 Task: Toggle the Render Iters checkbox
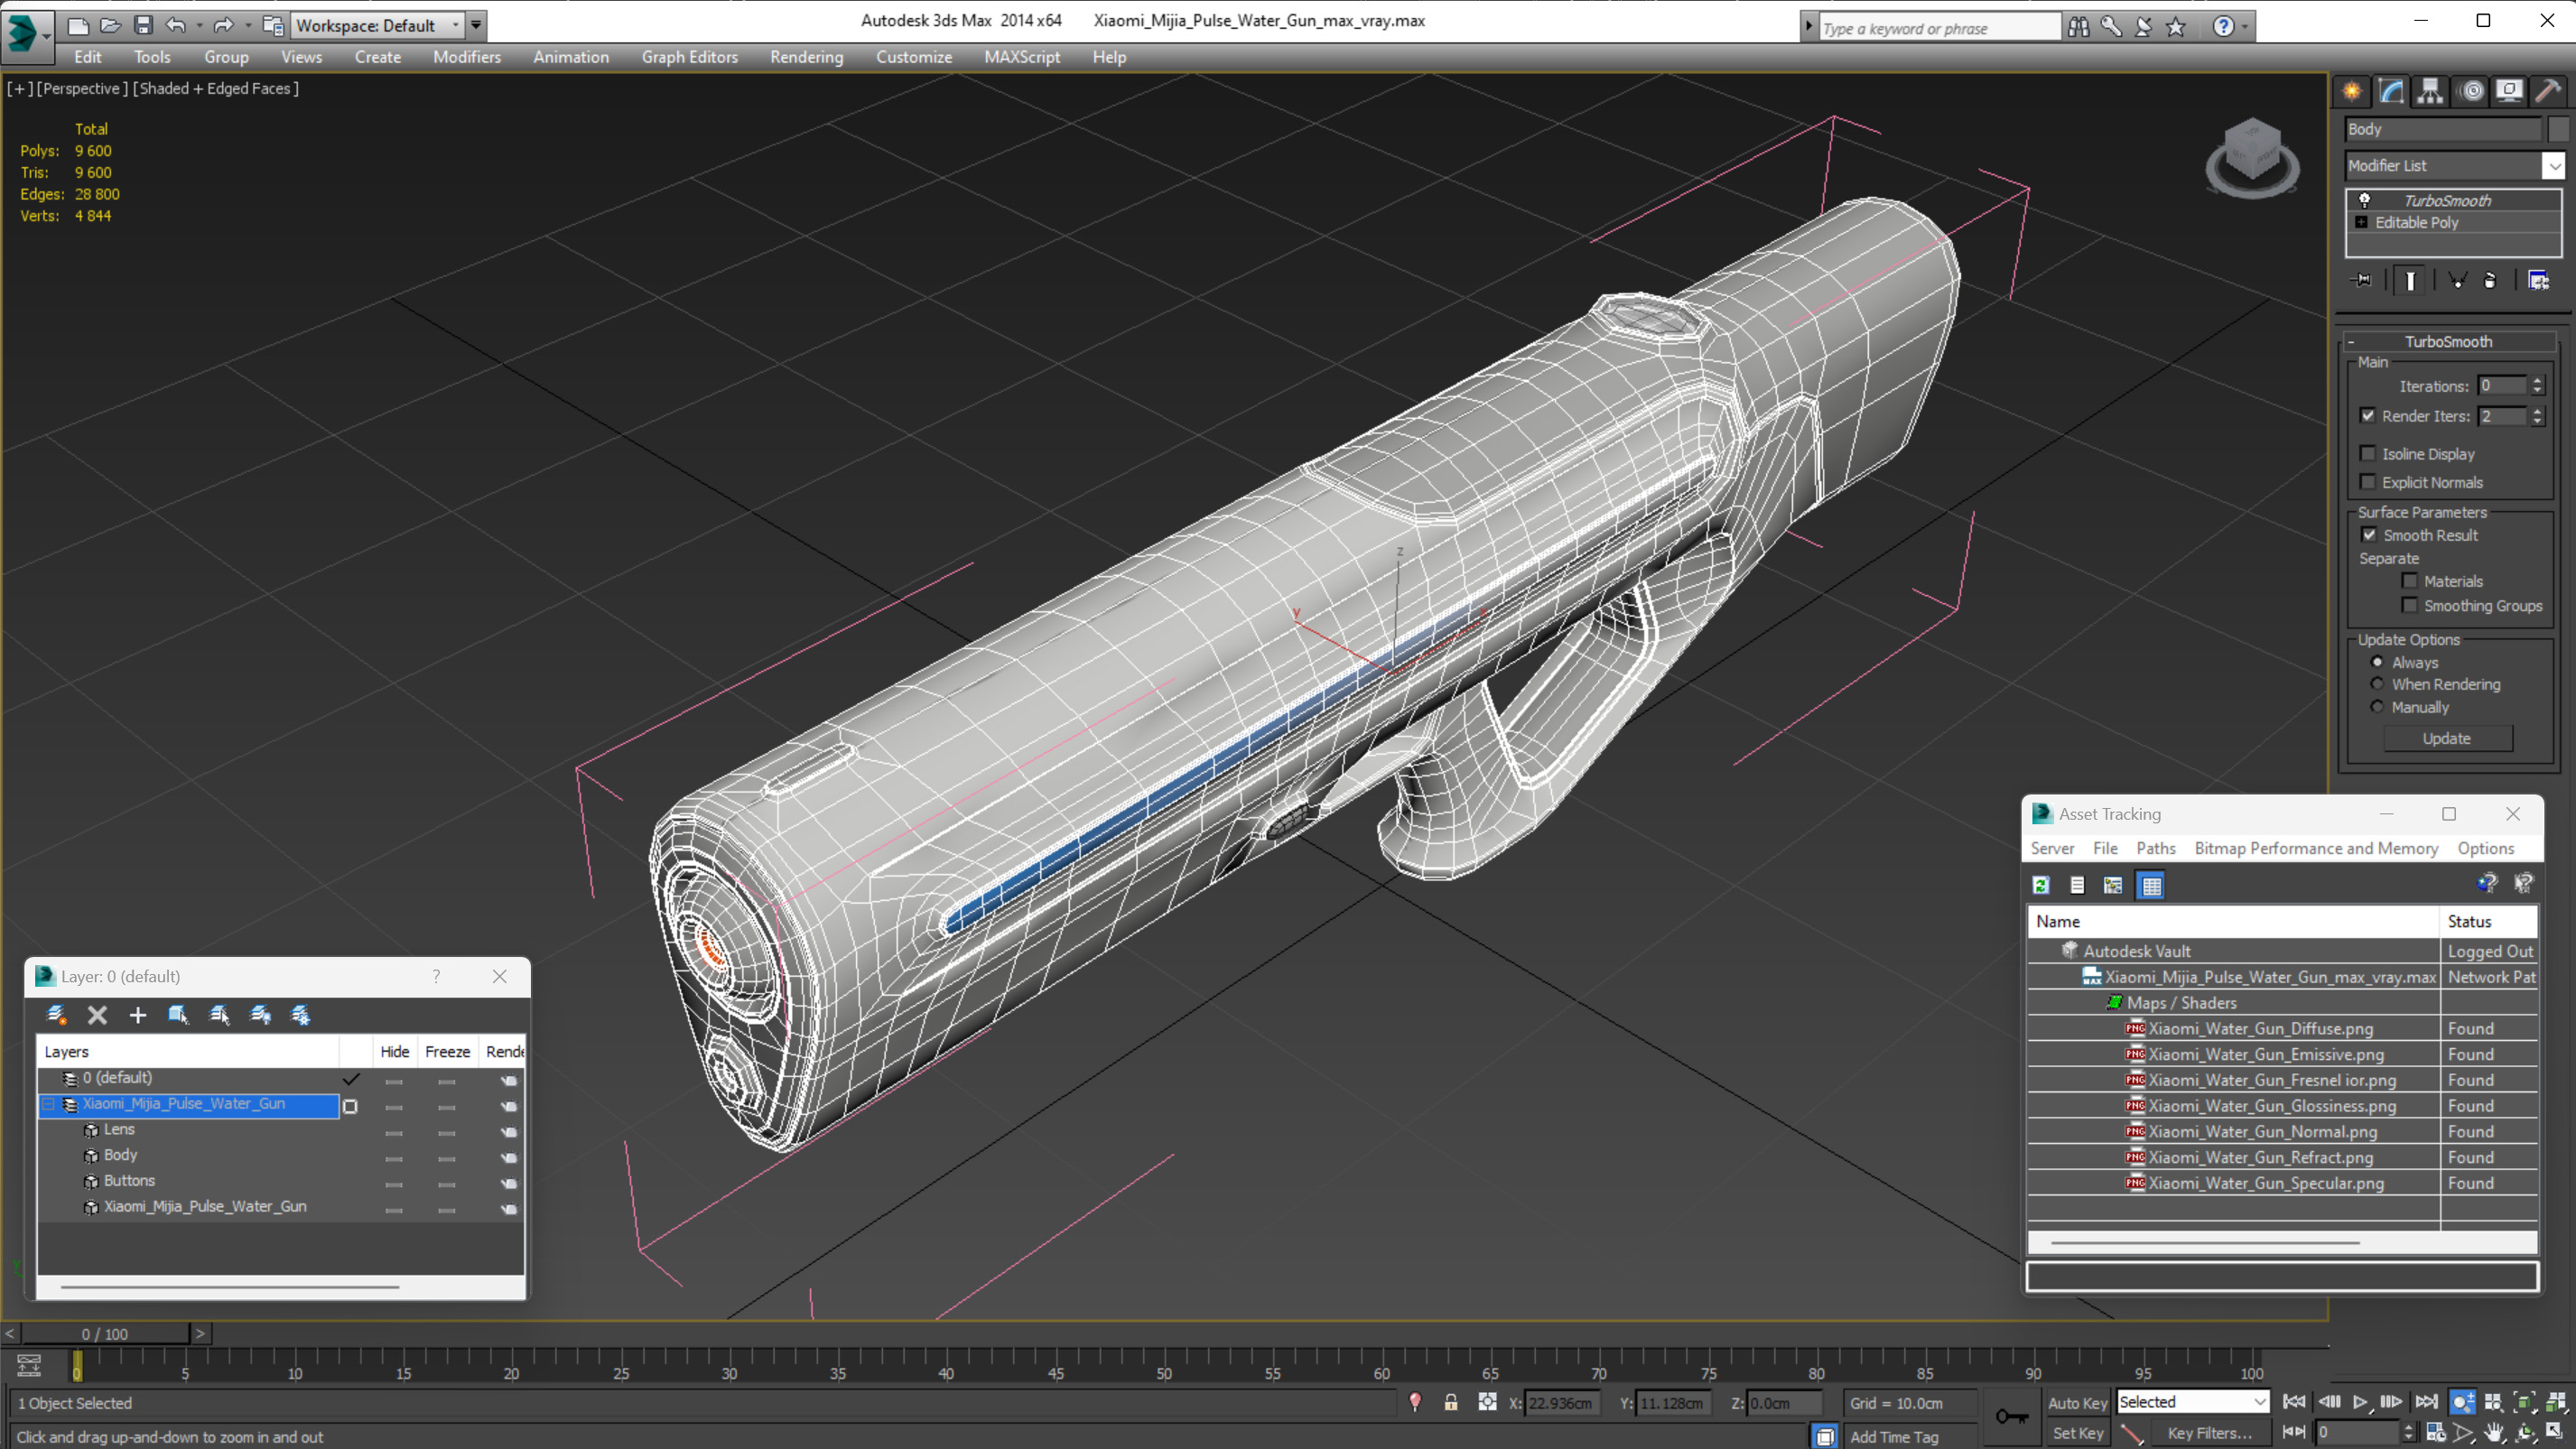[2367, 416]
